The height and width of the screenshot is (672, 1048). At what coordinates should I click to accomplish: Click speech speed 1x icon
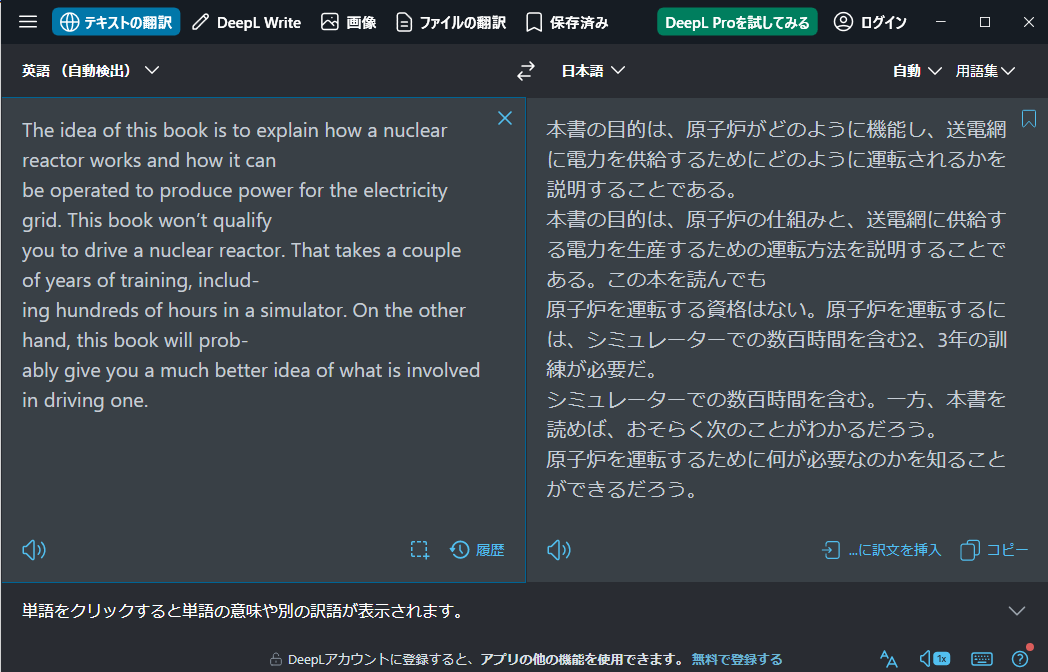[935, 659]
